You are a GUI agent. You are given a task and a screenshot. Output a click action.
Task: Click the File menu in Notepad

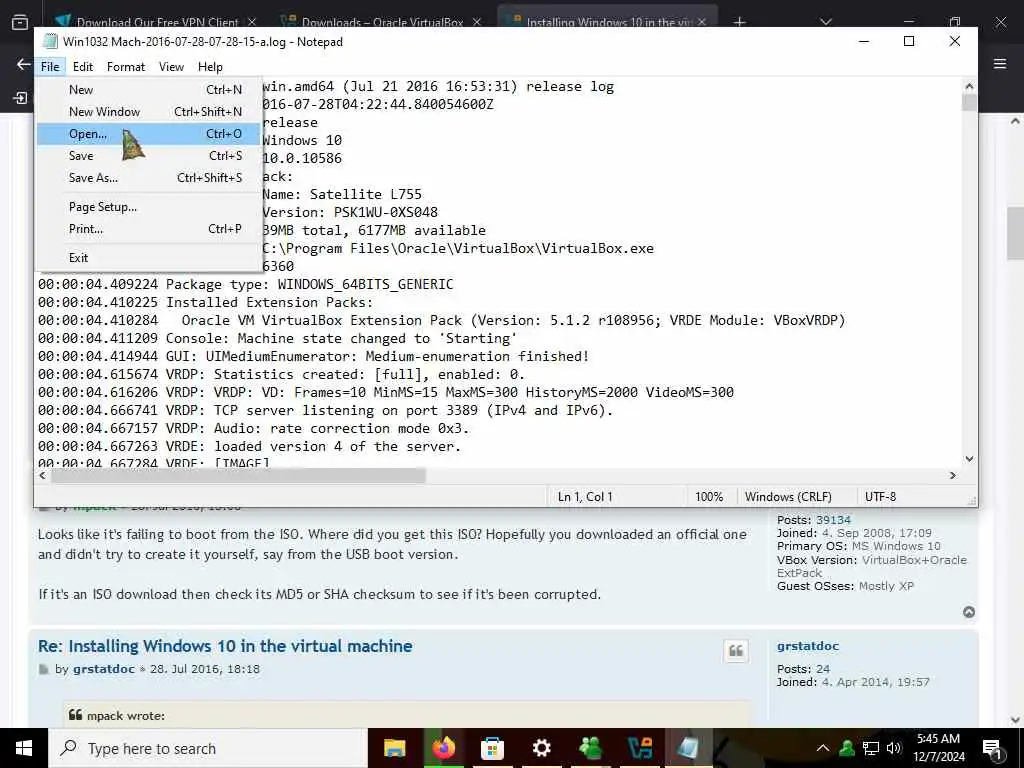(50, 67)
